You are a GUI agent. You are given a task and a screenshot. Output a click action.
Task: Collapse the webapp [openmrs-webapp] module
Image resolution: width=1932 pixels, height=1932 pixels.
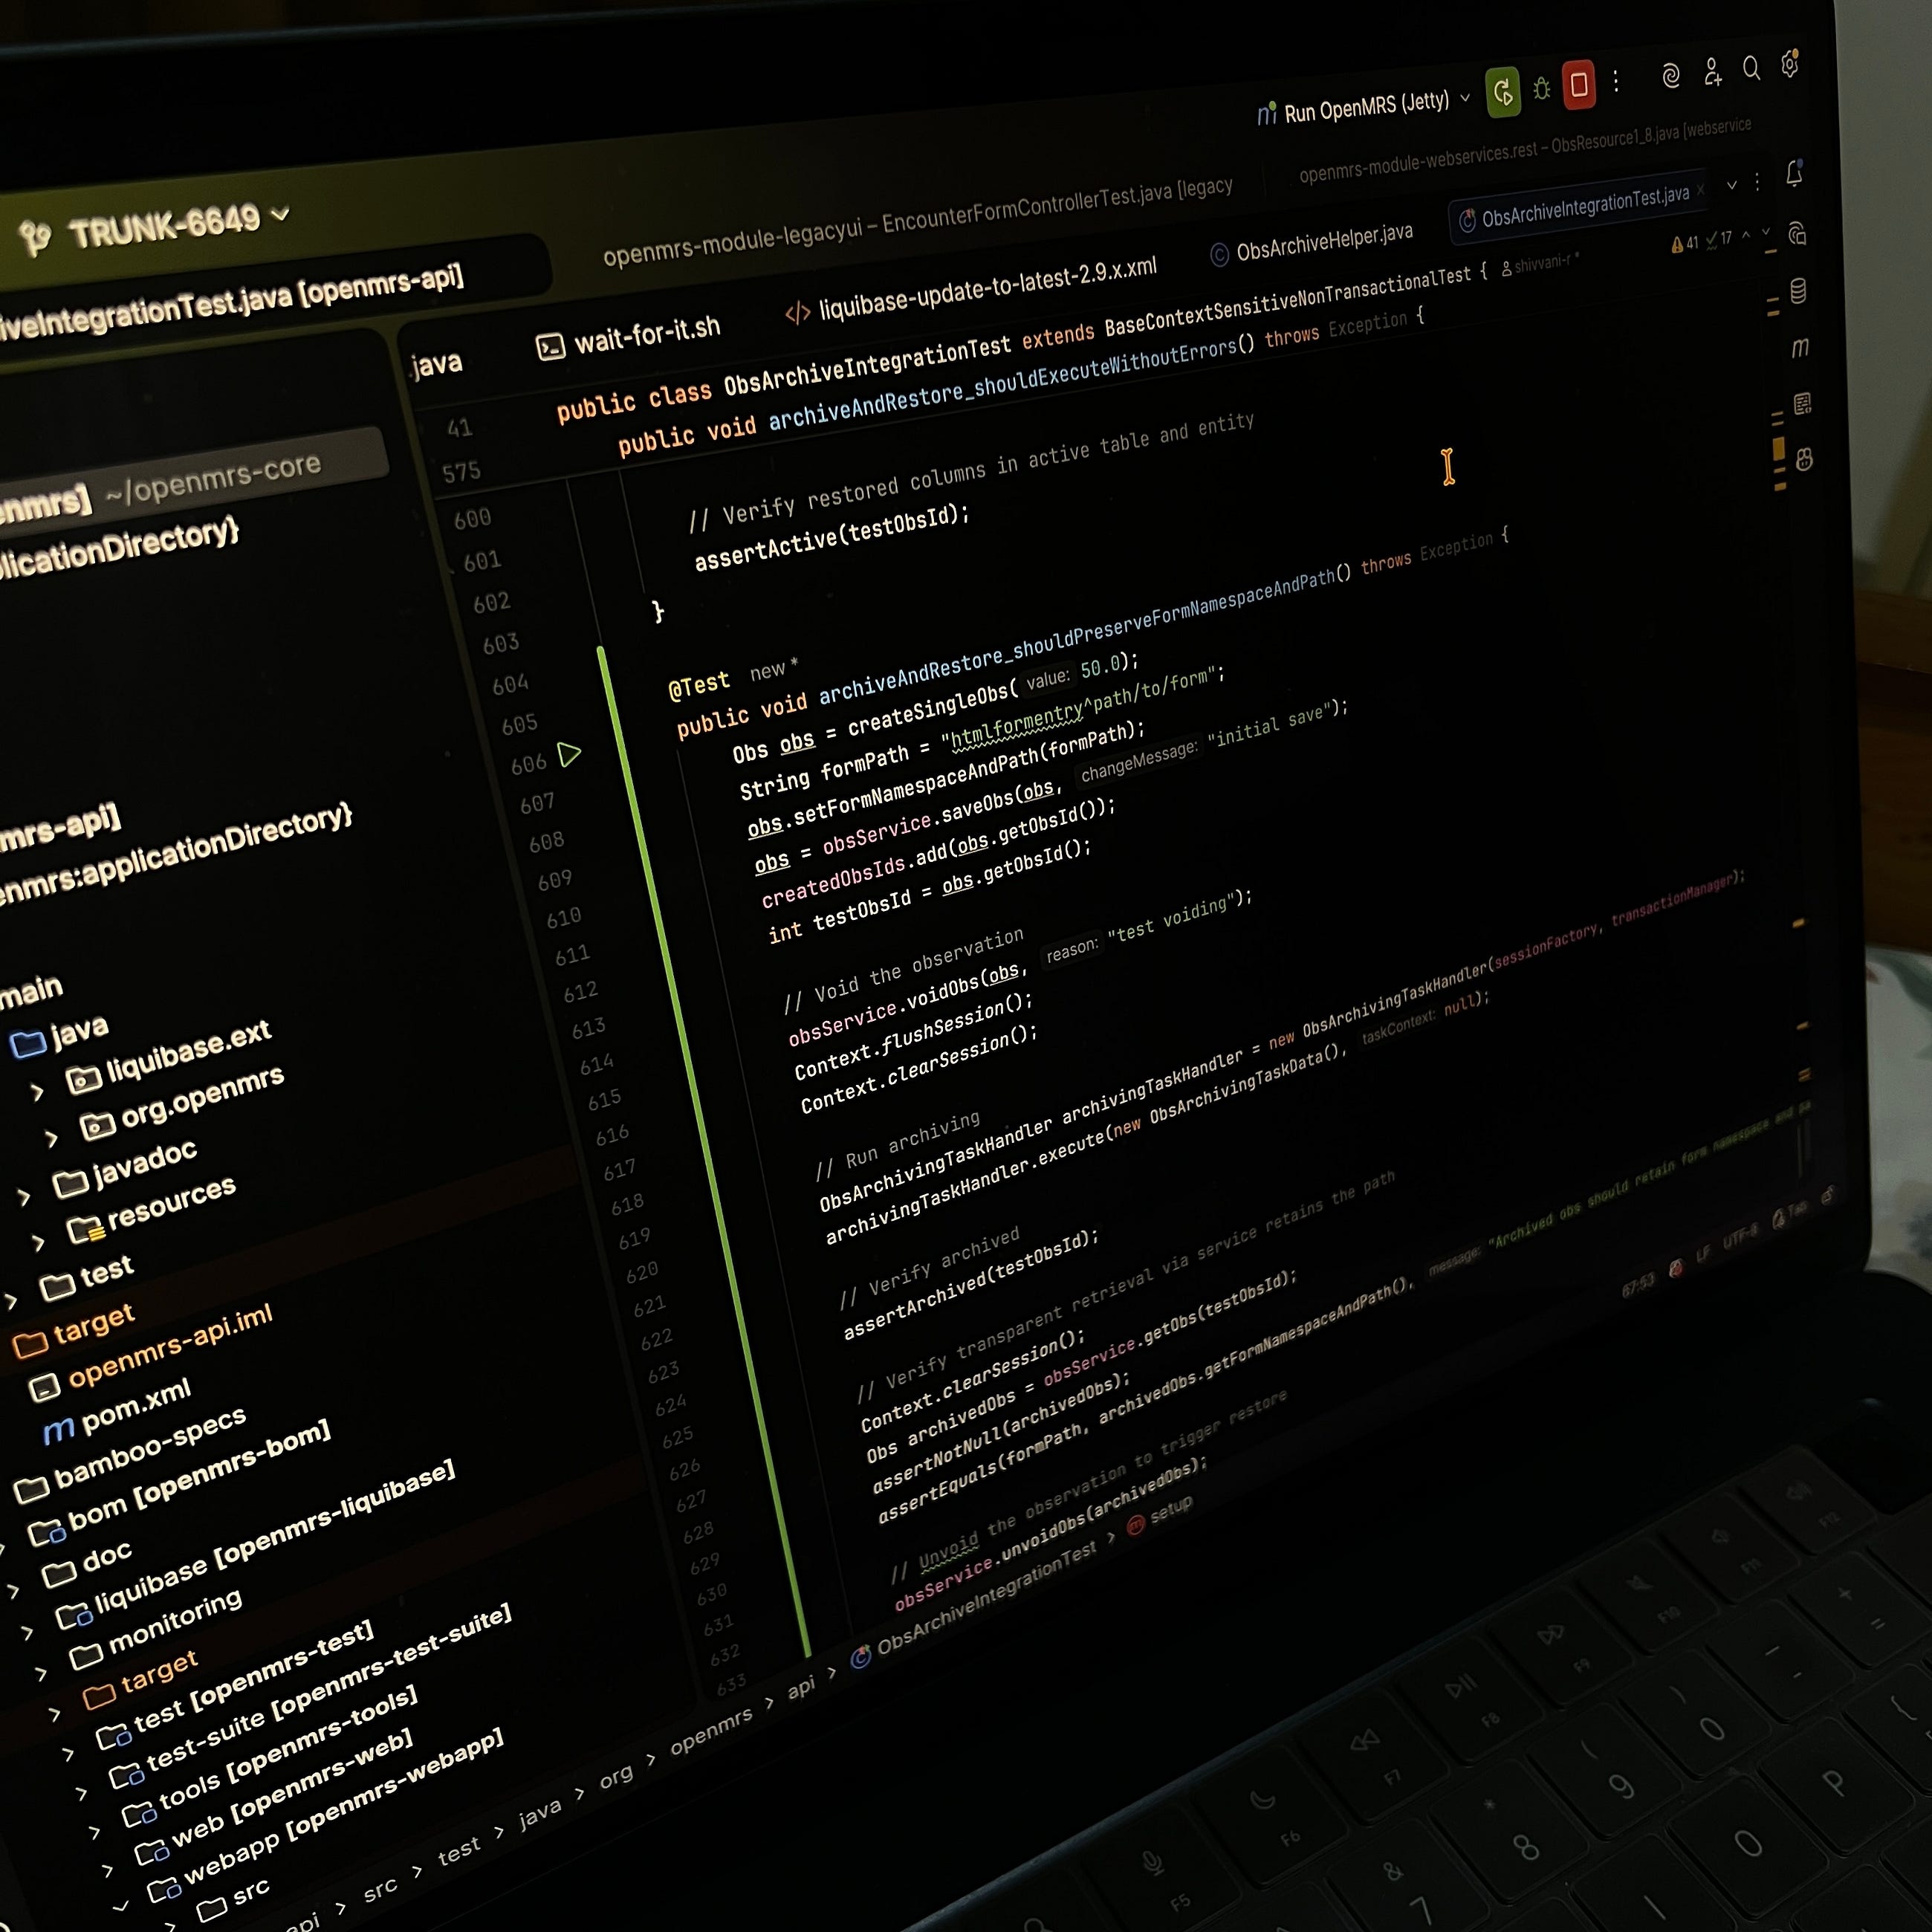point(120,1907)
